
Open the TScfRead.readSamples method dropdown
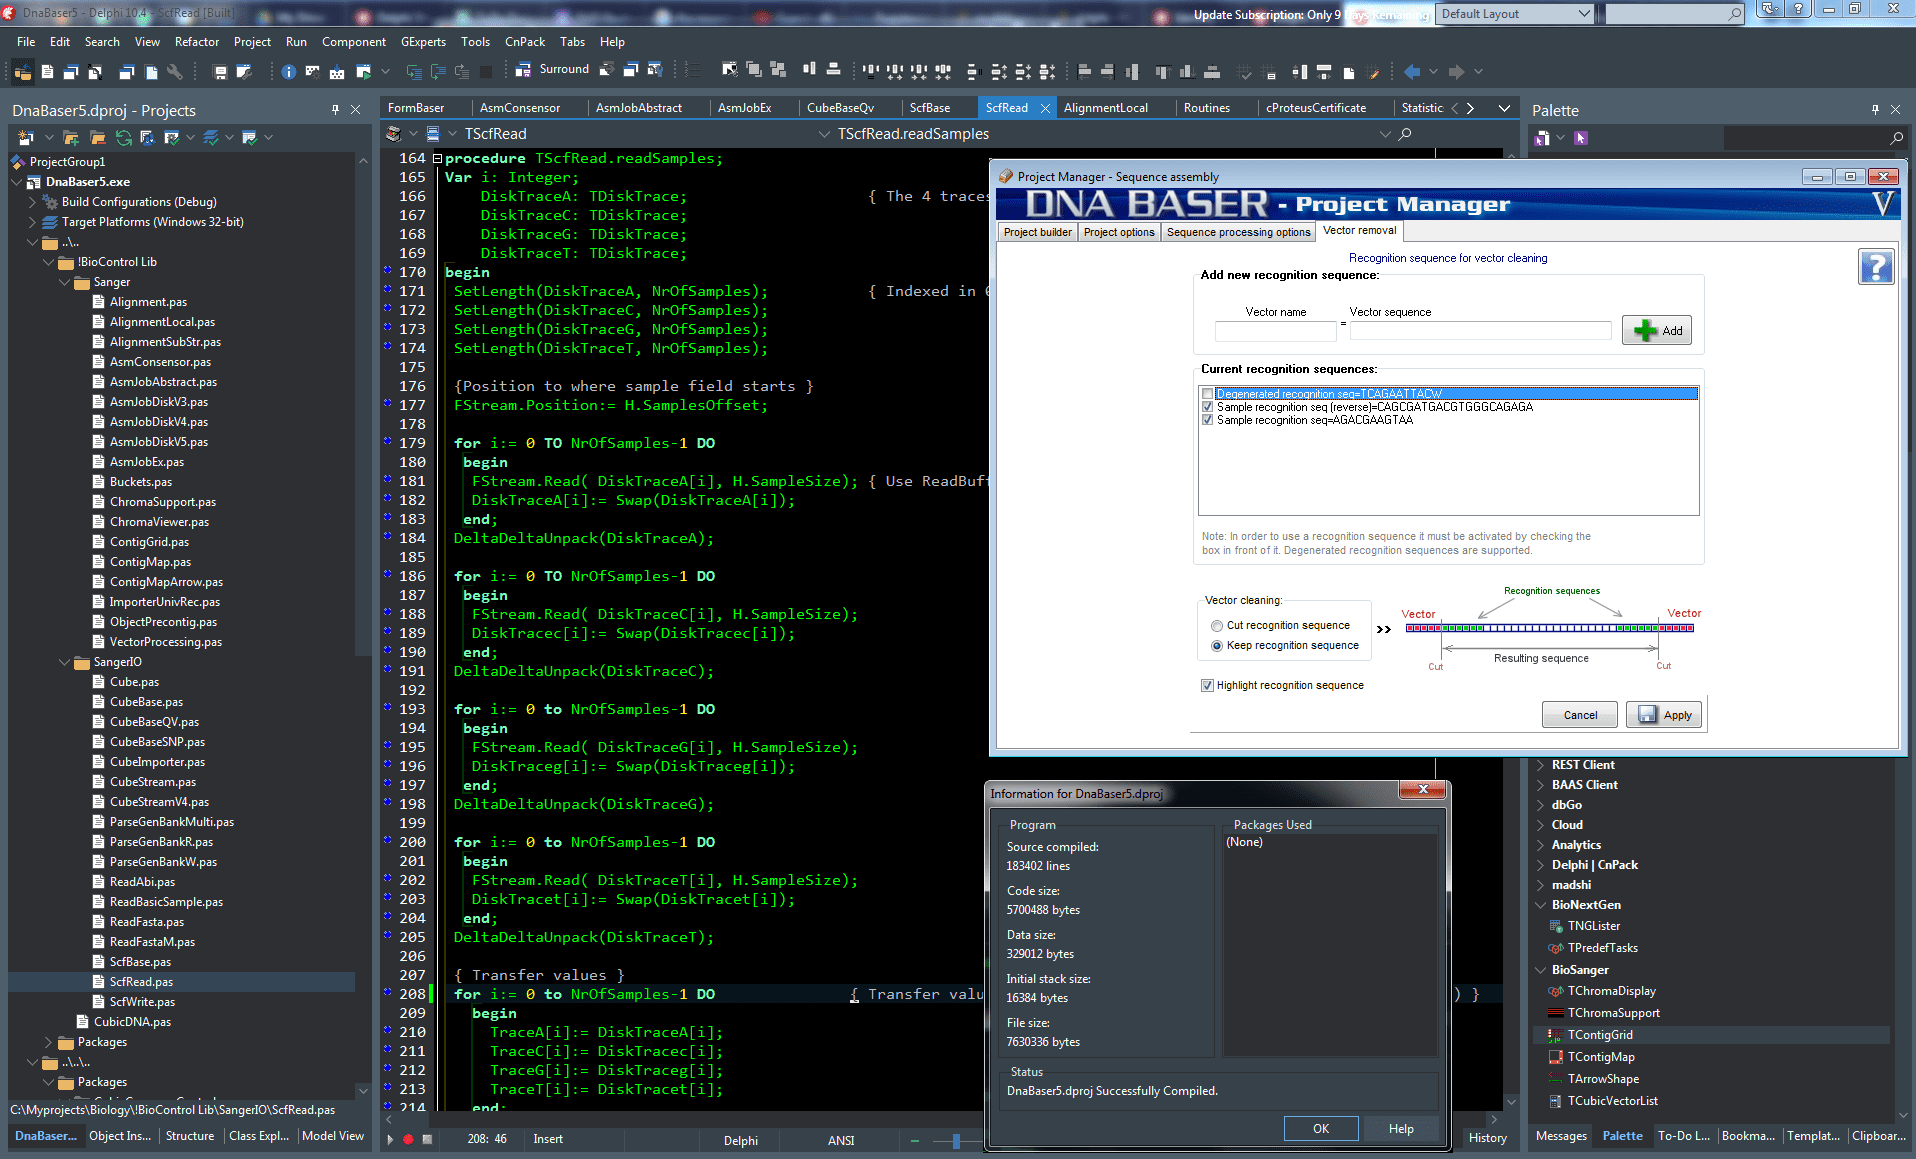1385,134
